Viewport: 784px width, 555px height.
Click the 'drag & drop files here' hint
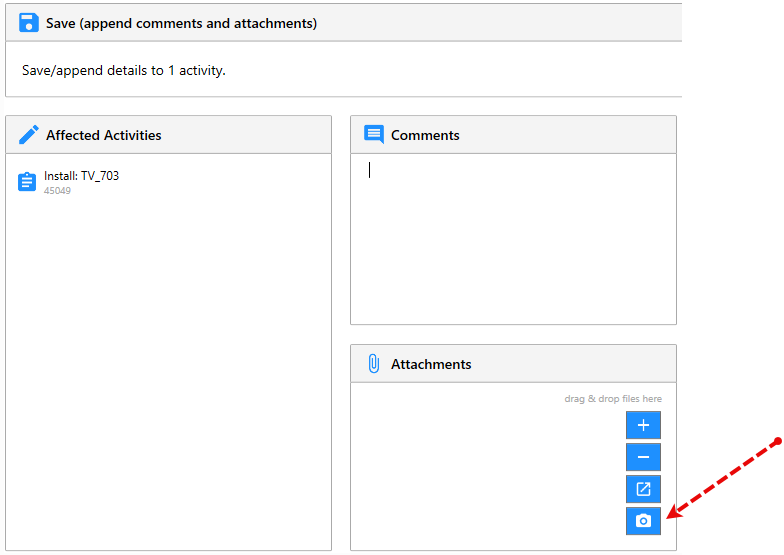612,399
